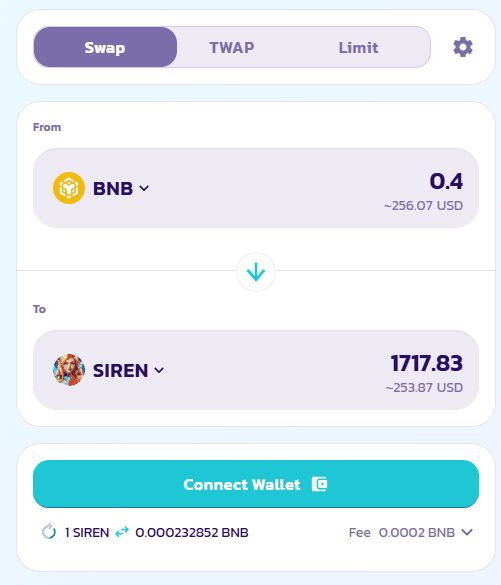
Task: Flip tokens with the down arrow button
Action: (x=256, y=272)
